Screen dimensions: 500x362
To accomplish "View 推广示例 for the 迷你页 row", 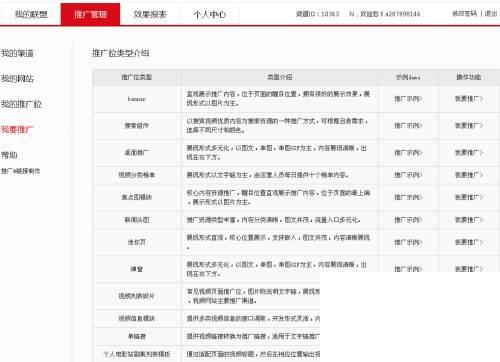I will 408,242.
